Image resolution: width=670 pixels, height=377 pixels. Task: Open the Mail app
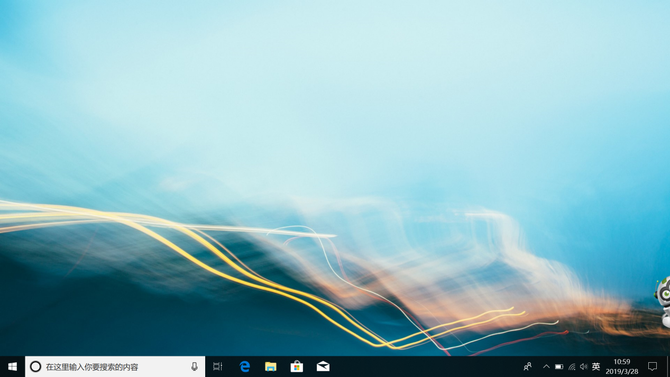click(323, 367)
